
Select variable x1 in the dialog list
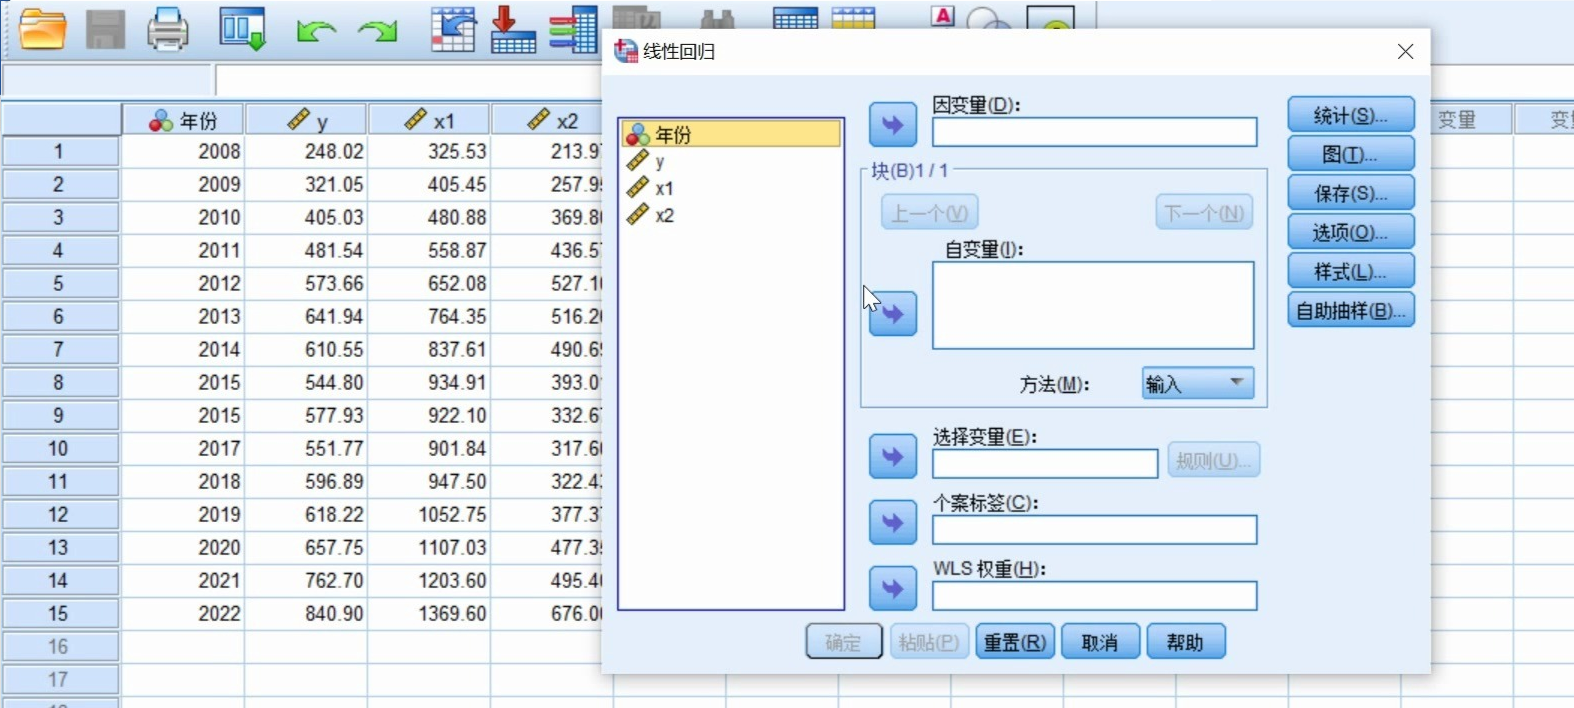pyautogui.click(x=731, y=188)
